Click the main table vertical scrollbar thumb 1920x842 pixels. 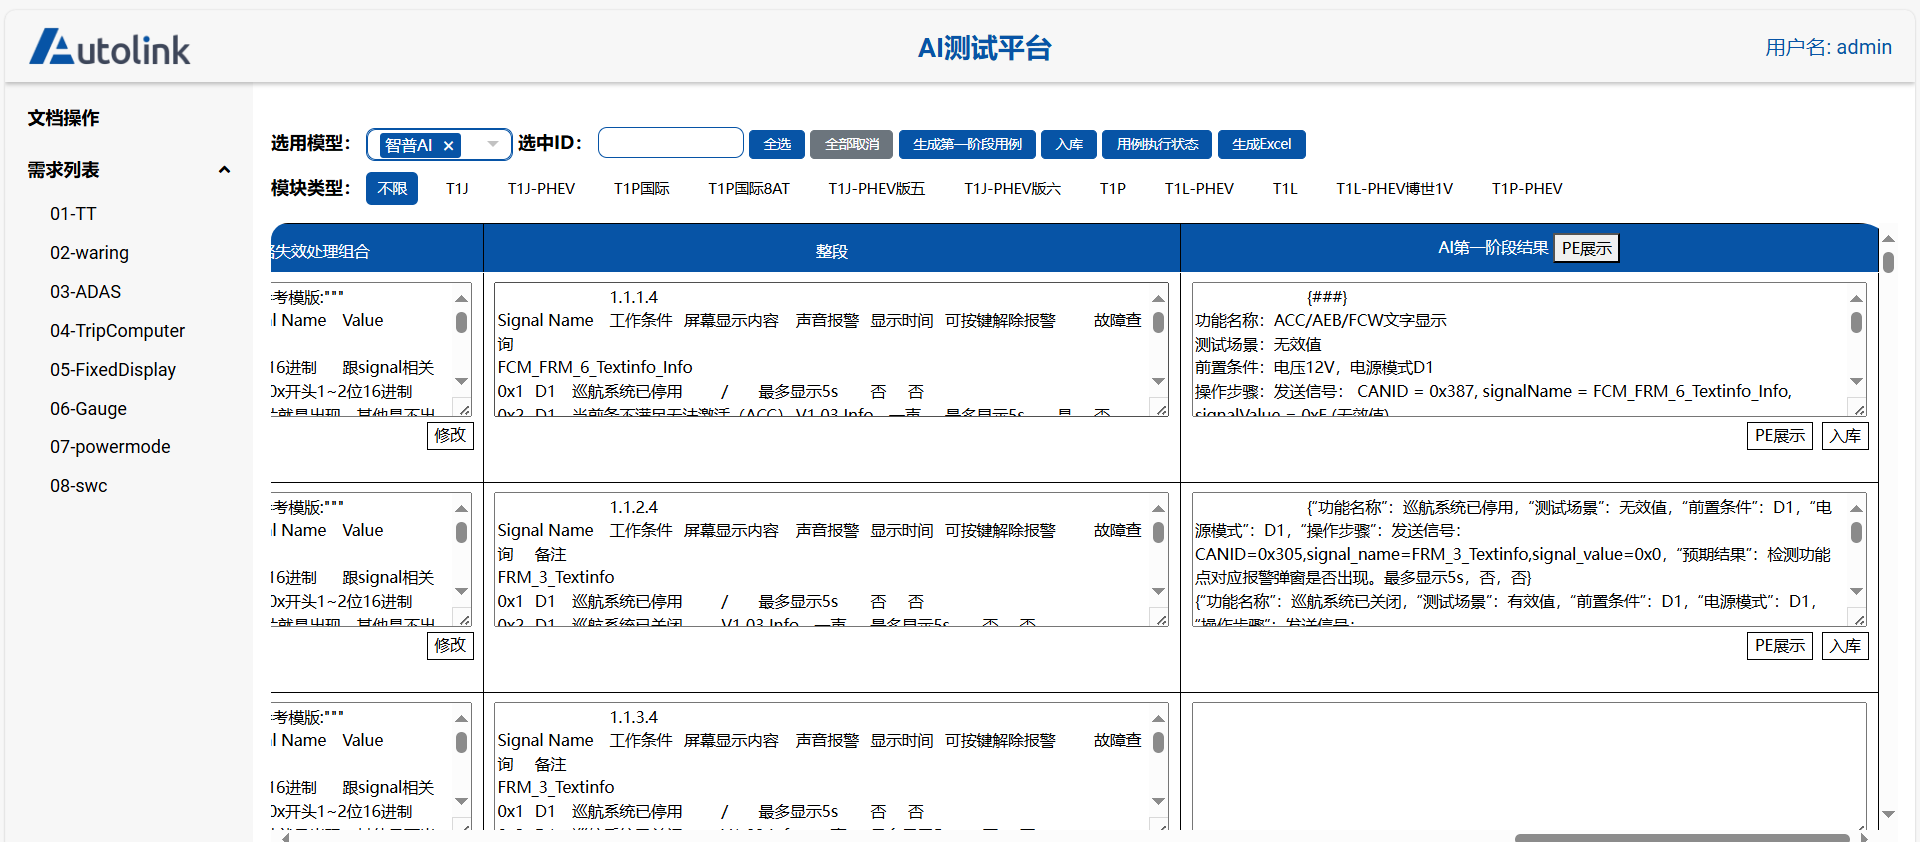(x=1888, y=263)
